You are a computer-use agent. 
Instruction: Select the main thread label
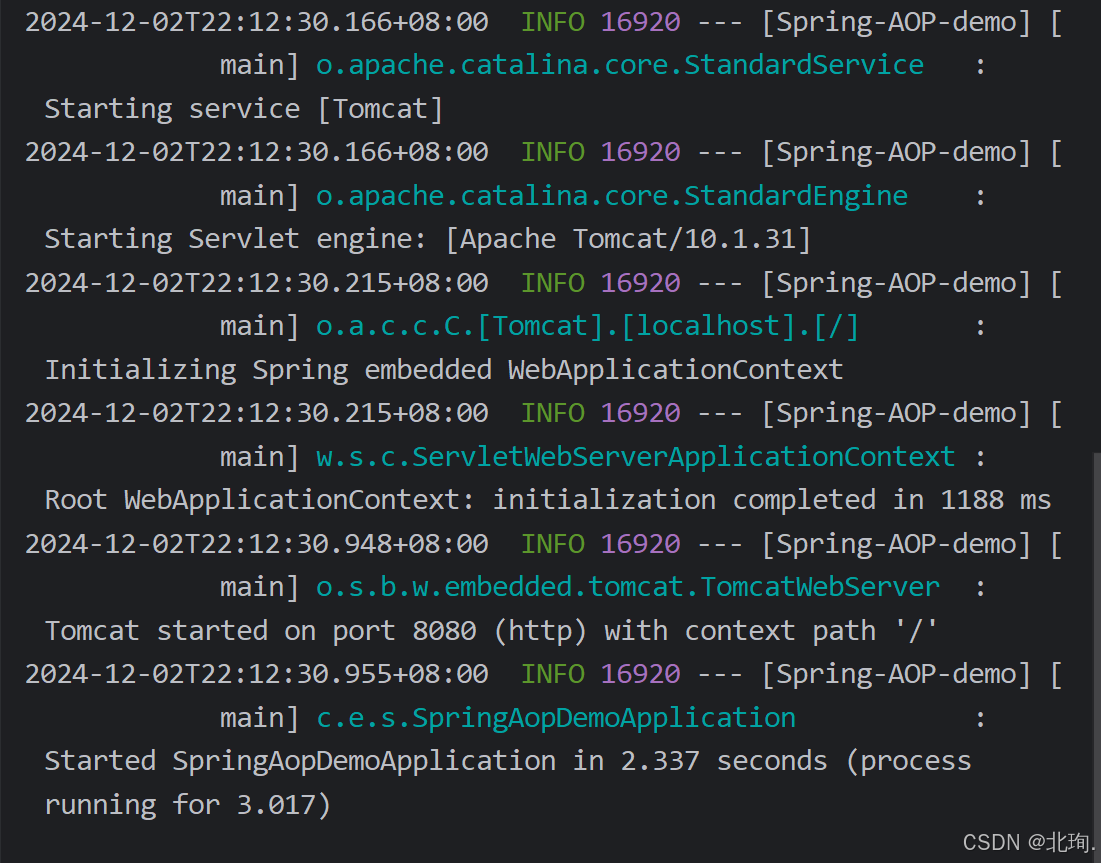(252, 64)
